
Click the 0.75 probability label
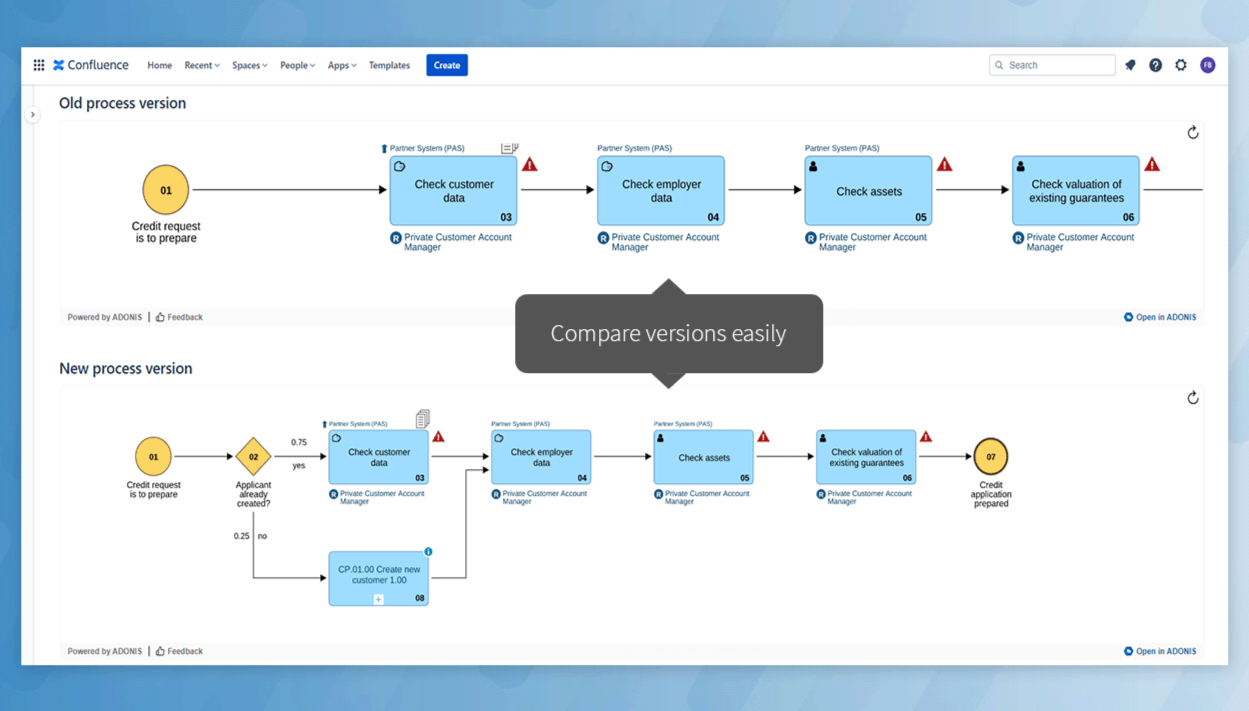(x=299, y=442)
